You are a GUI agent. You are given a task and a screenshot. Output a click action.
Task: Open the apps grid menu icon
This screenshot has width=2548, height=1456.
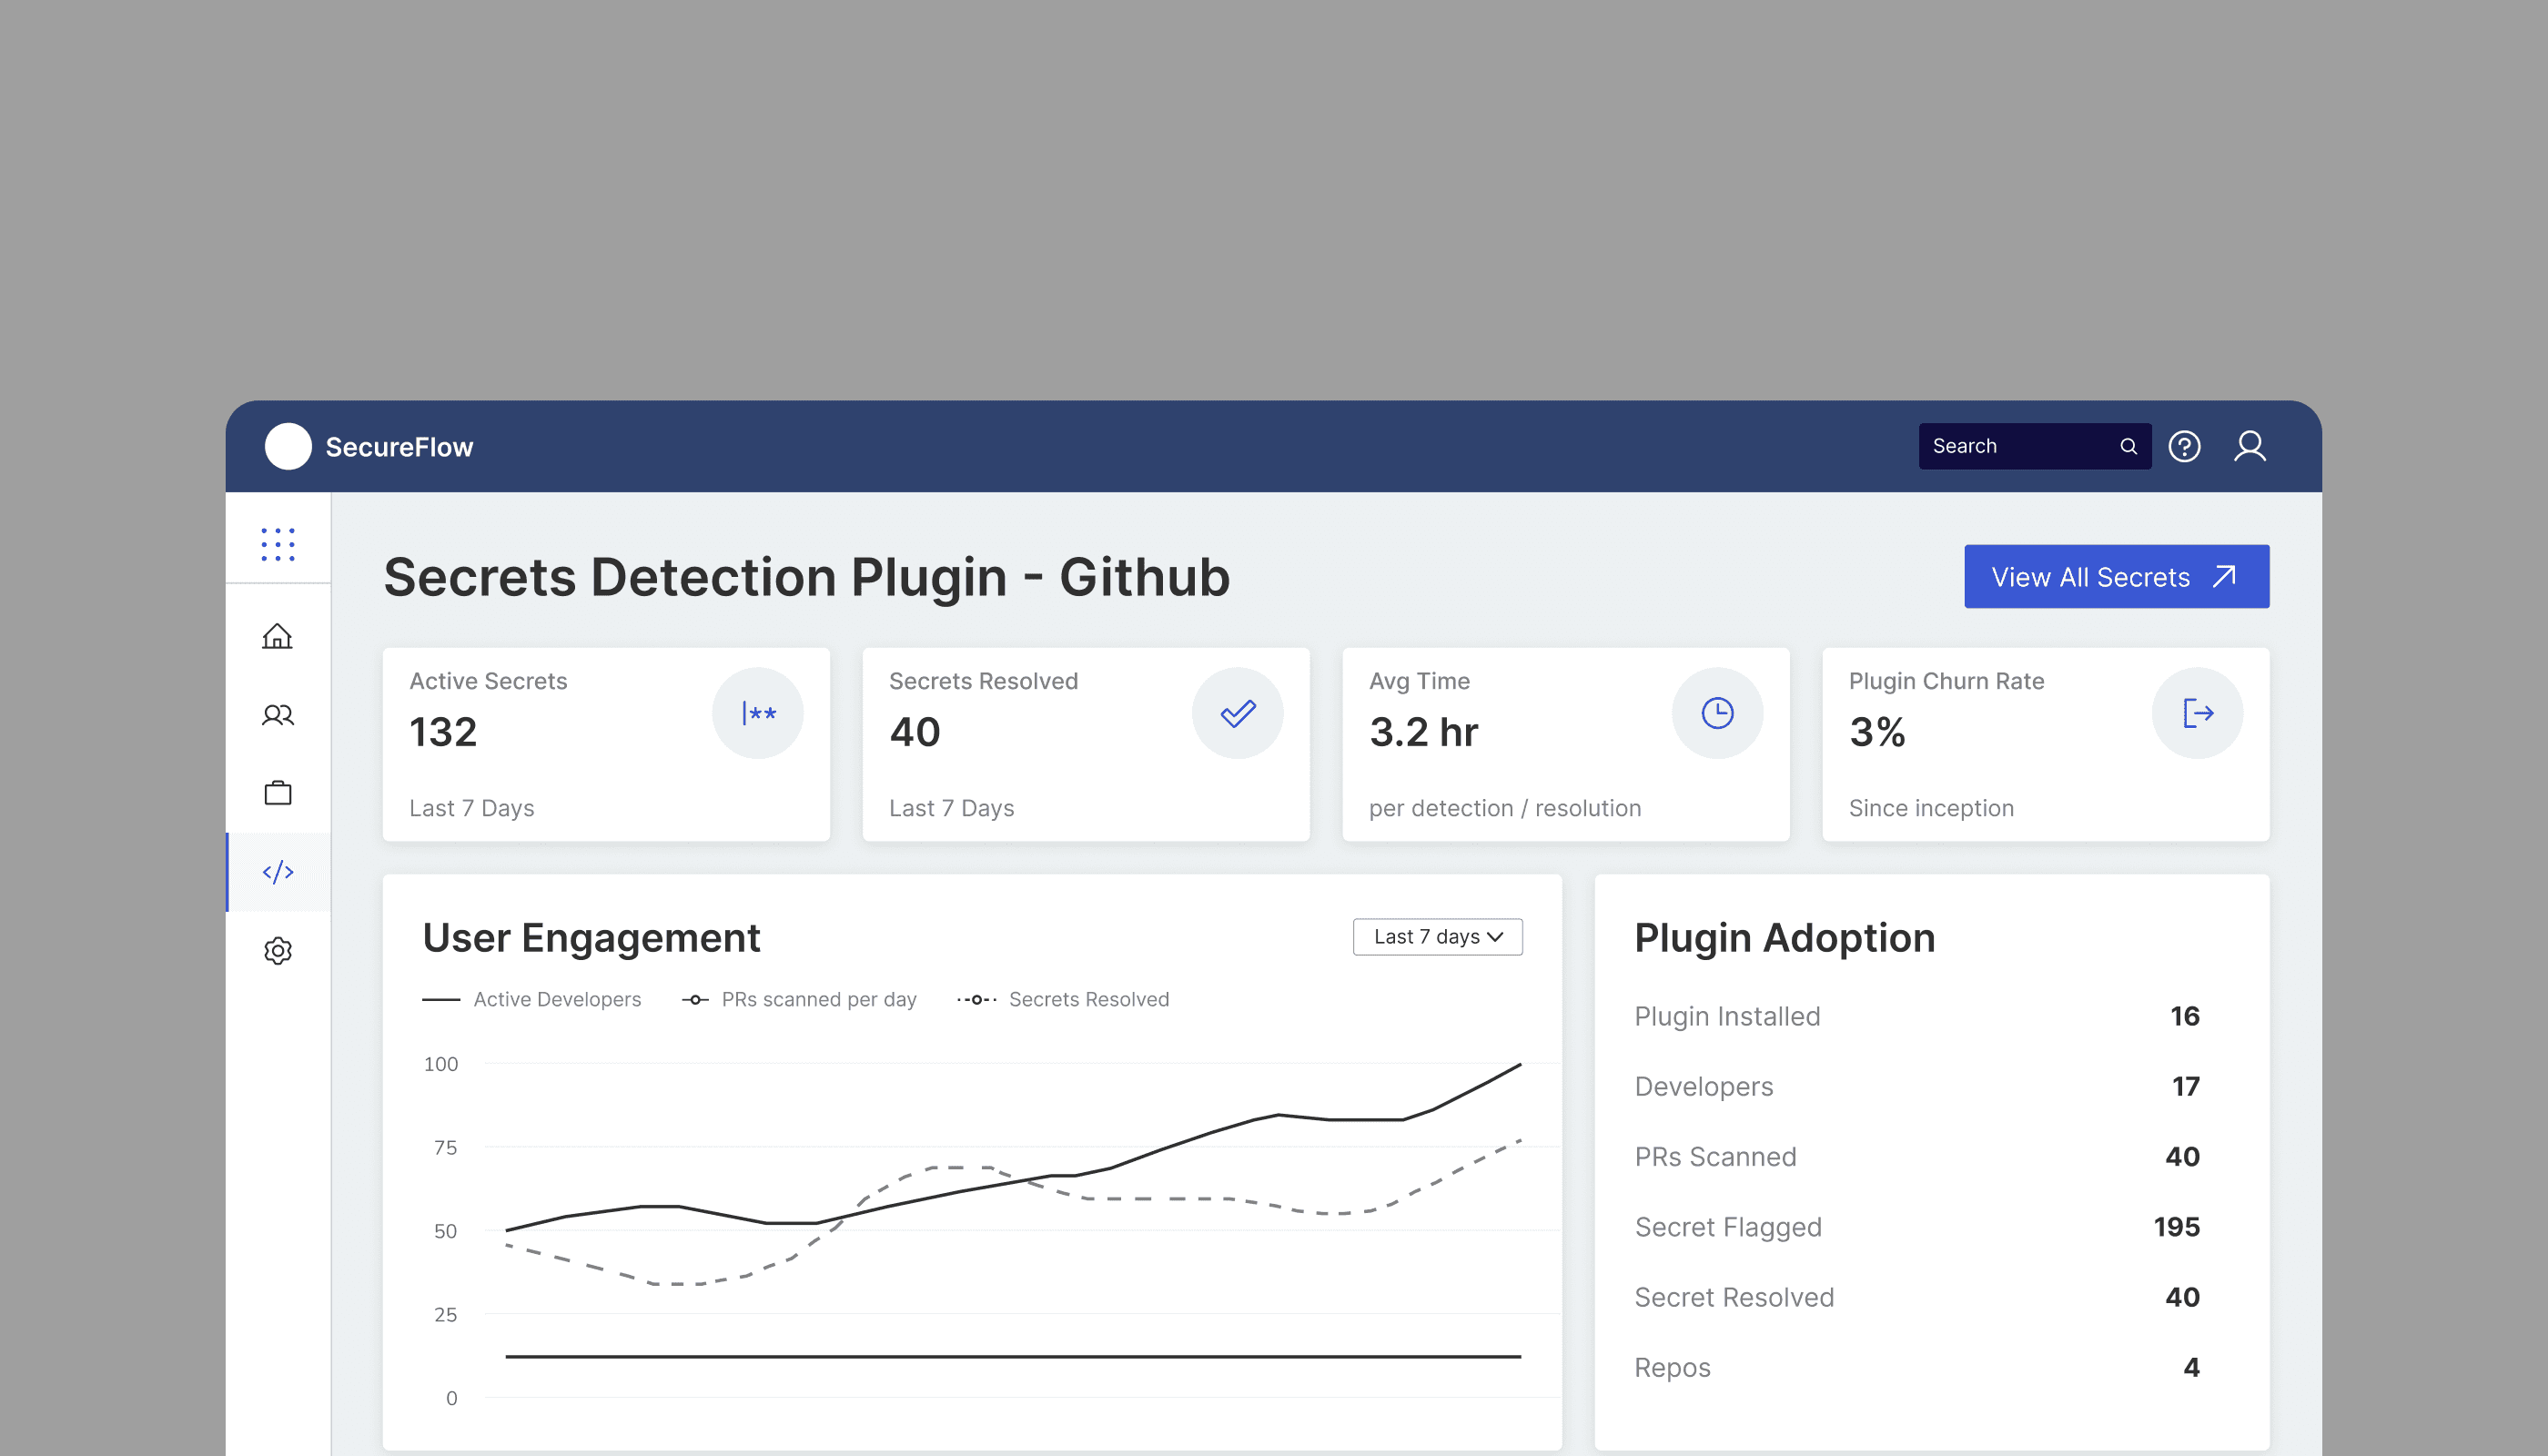click(278, 545)
